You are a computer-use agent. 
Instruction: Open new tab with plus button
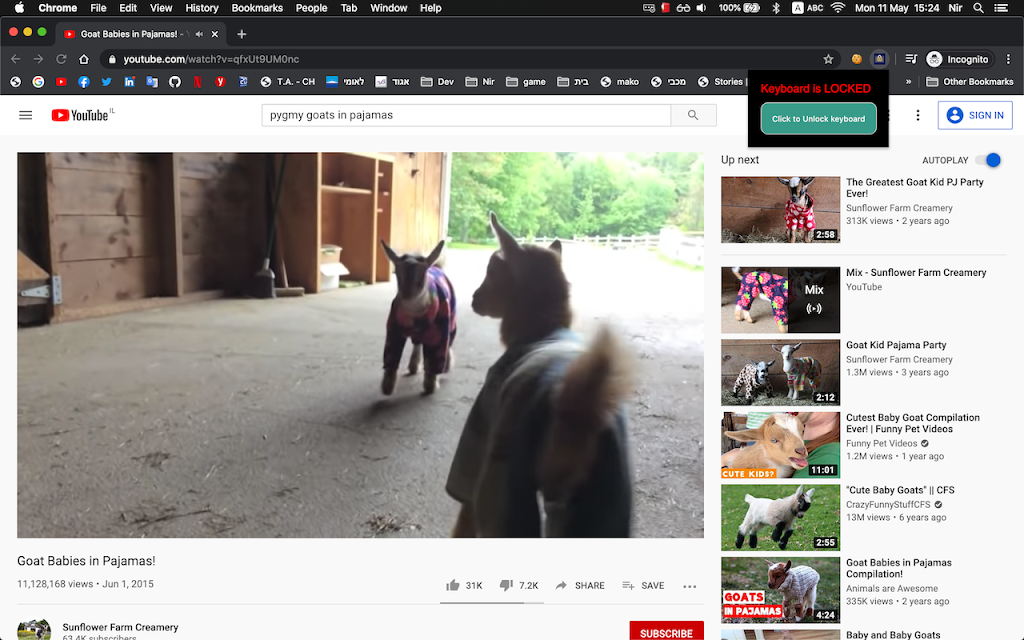(x=242, y=34)
